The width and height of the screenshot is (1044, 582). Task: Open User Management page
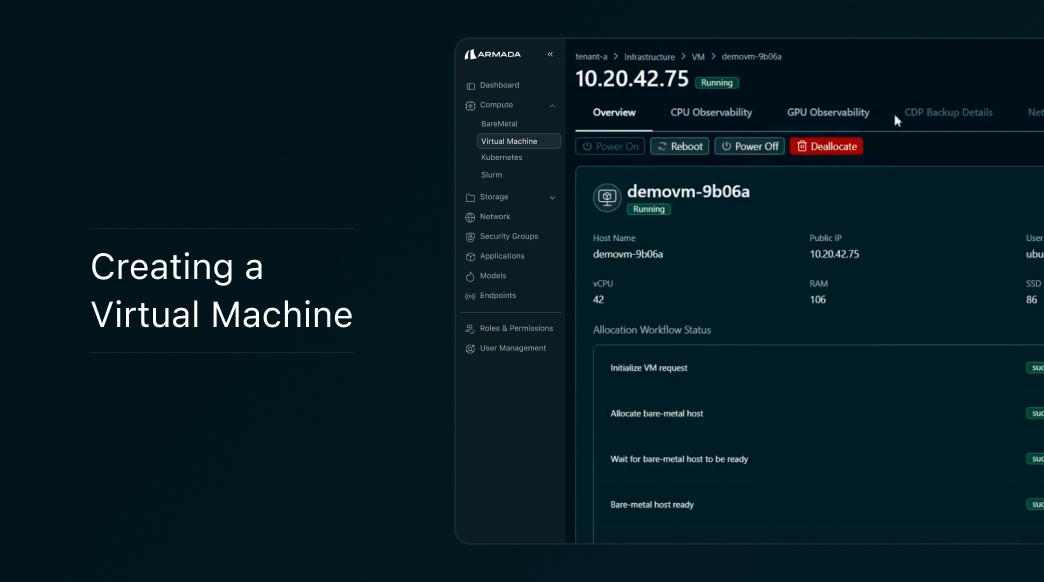click(513, 348)
